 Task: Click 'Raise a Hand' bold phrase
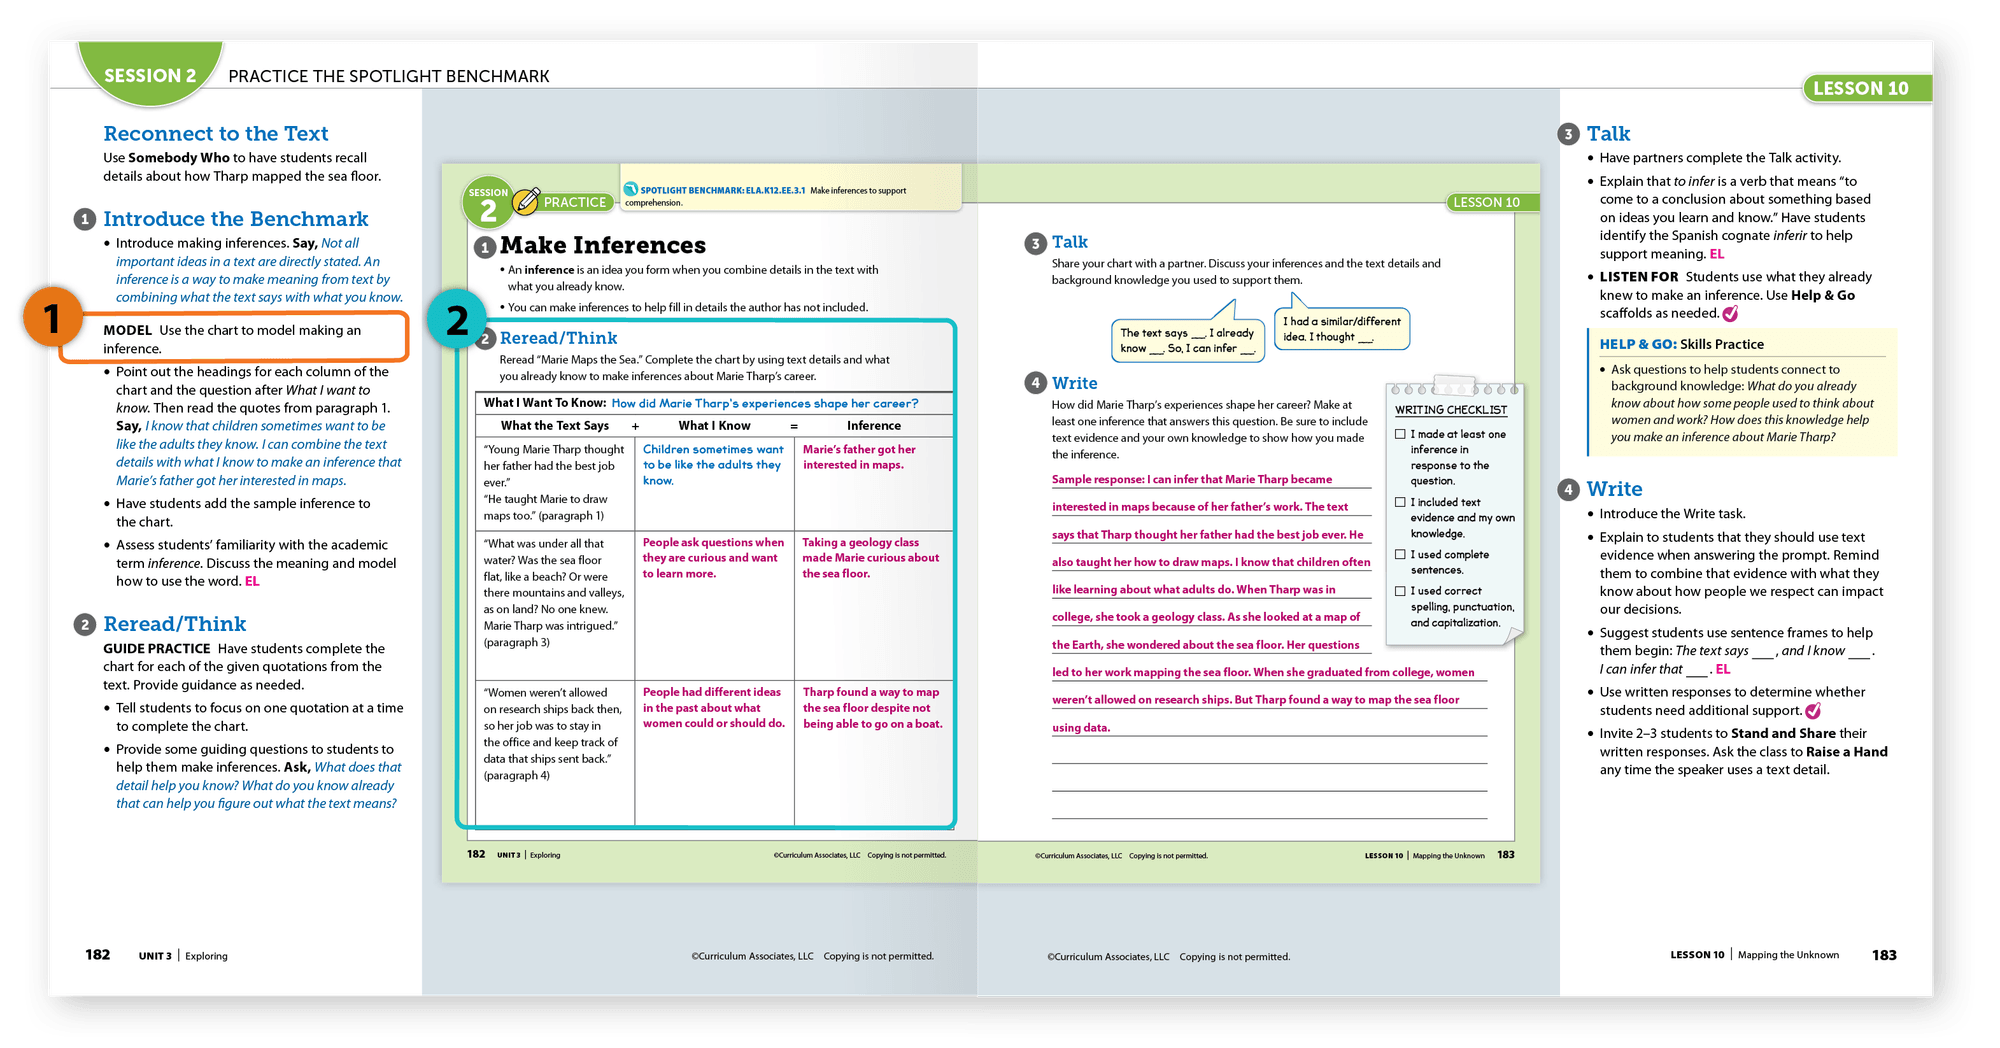coord(1847,752)
